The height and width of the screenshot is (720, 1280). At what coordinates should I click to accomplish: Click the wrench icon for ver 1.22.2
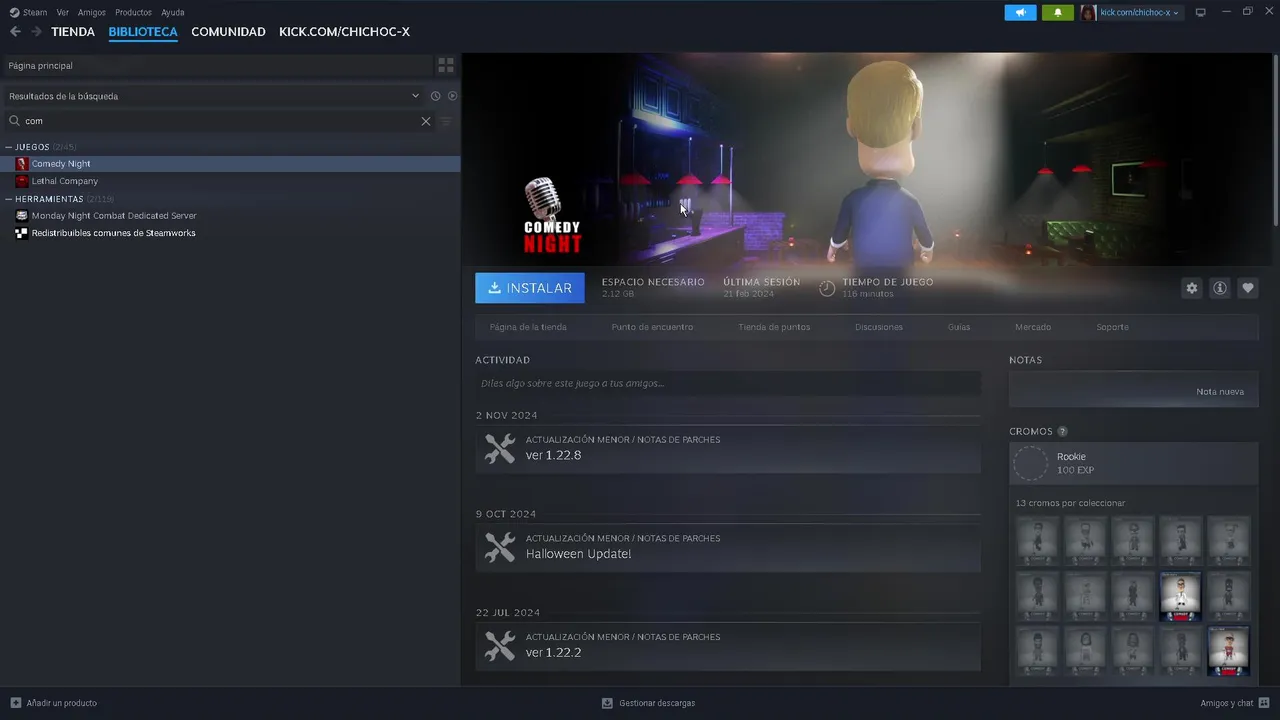pos(500,645)
